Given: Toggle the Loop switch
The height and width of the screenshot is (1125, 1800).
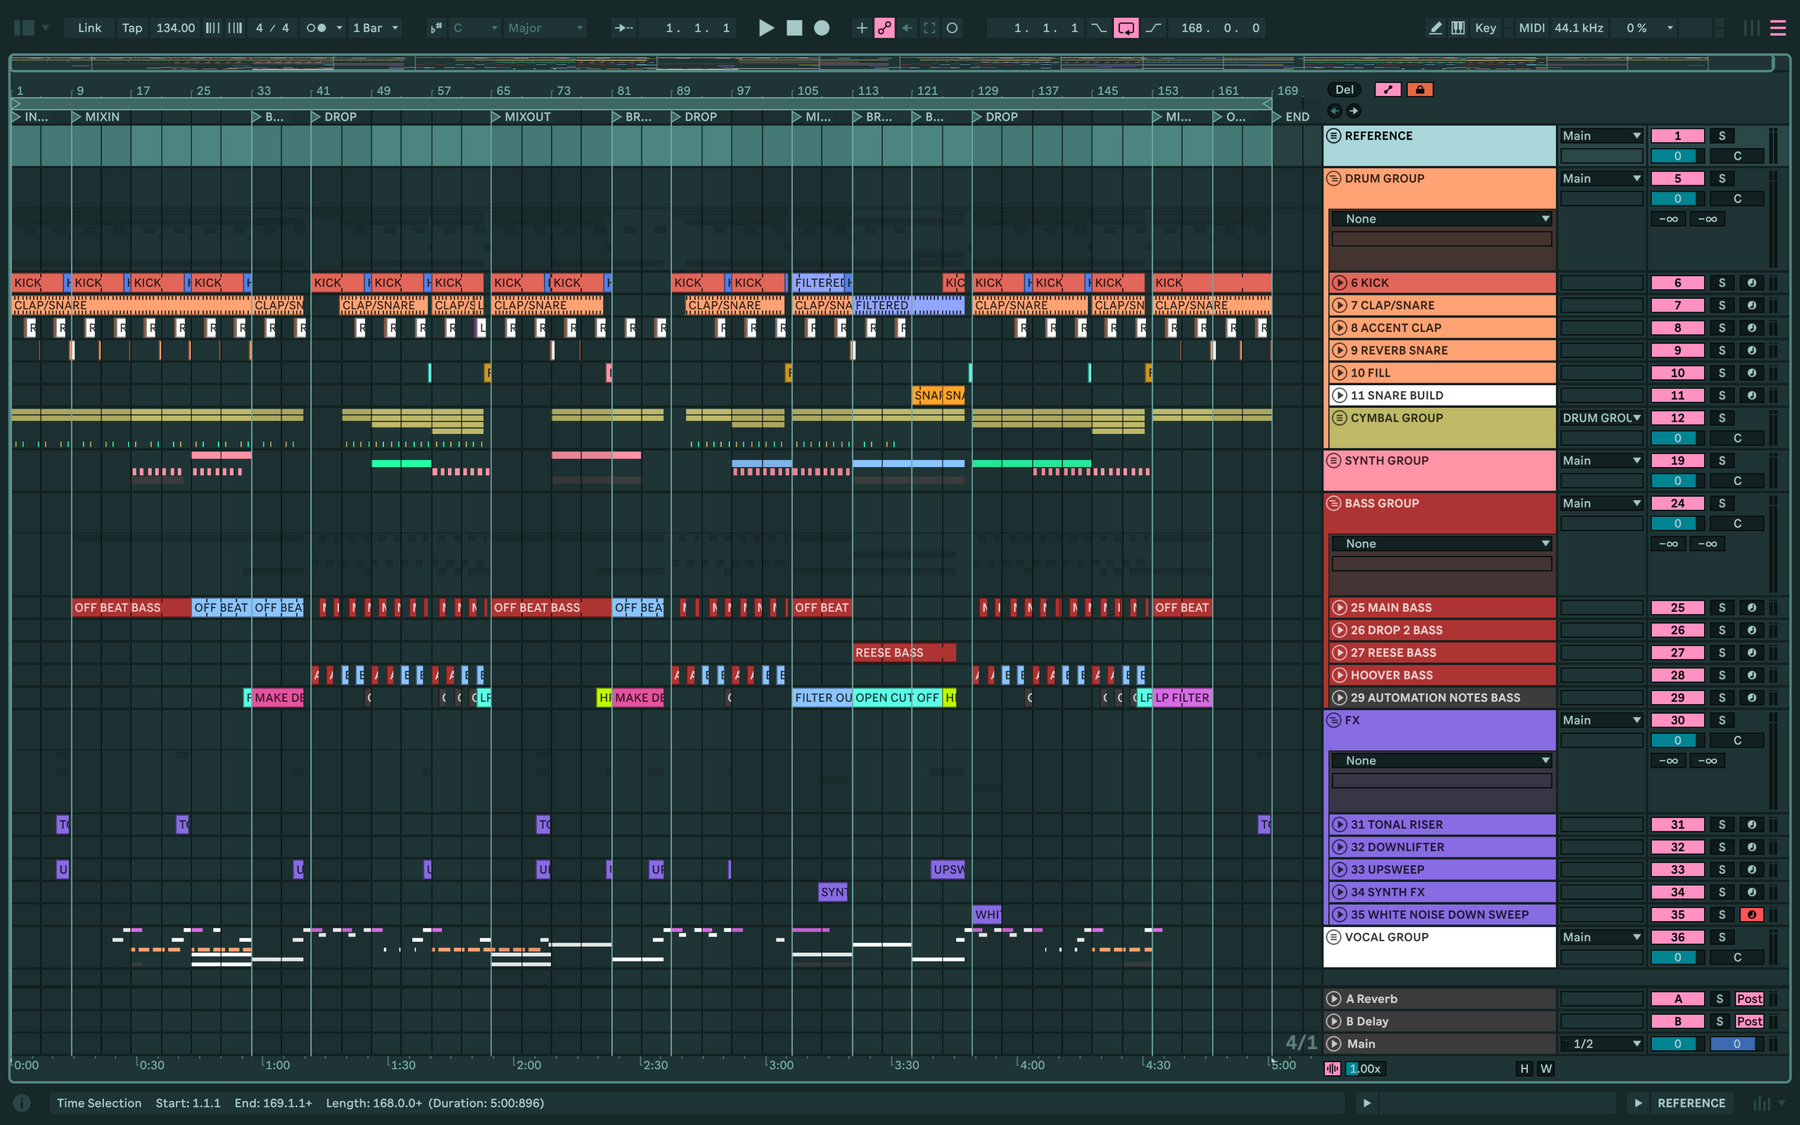Looking at the screenshot, I should 1126,28.
